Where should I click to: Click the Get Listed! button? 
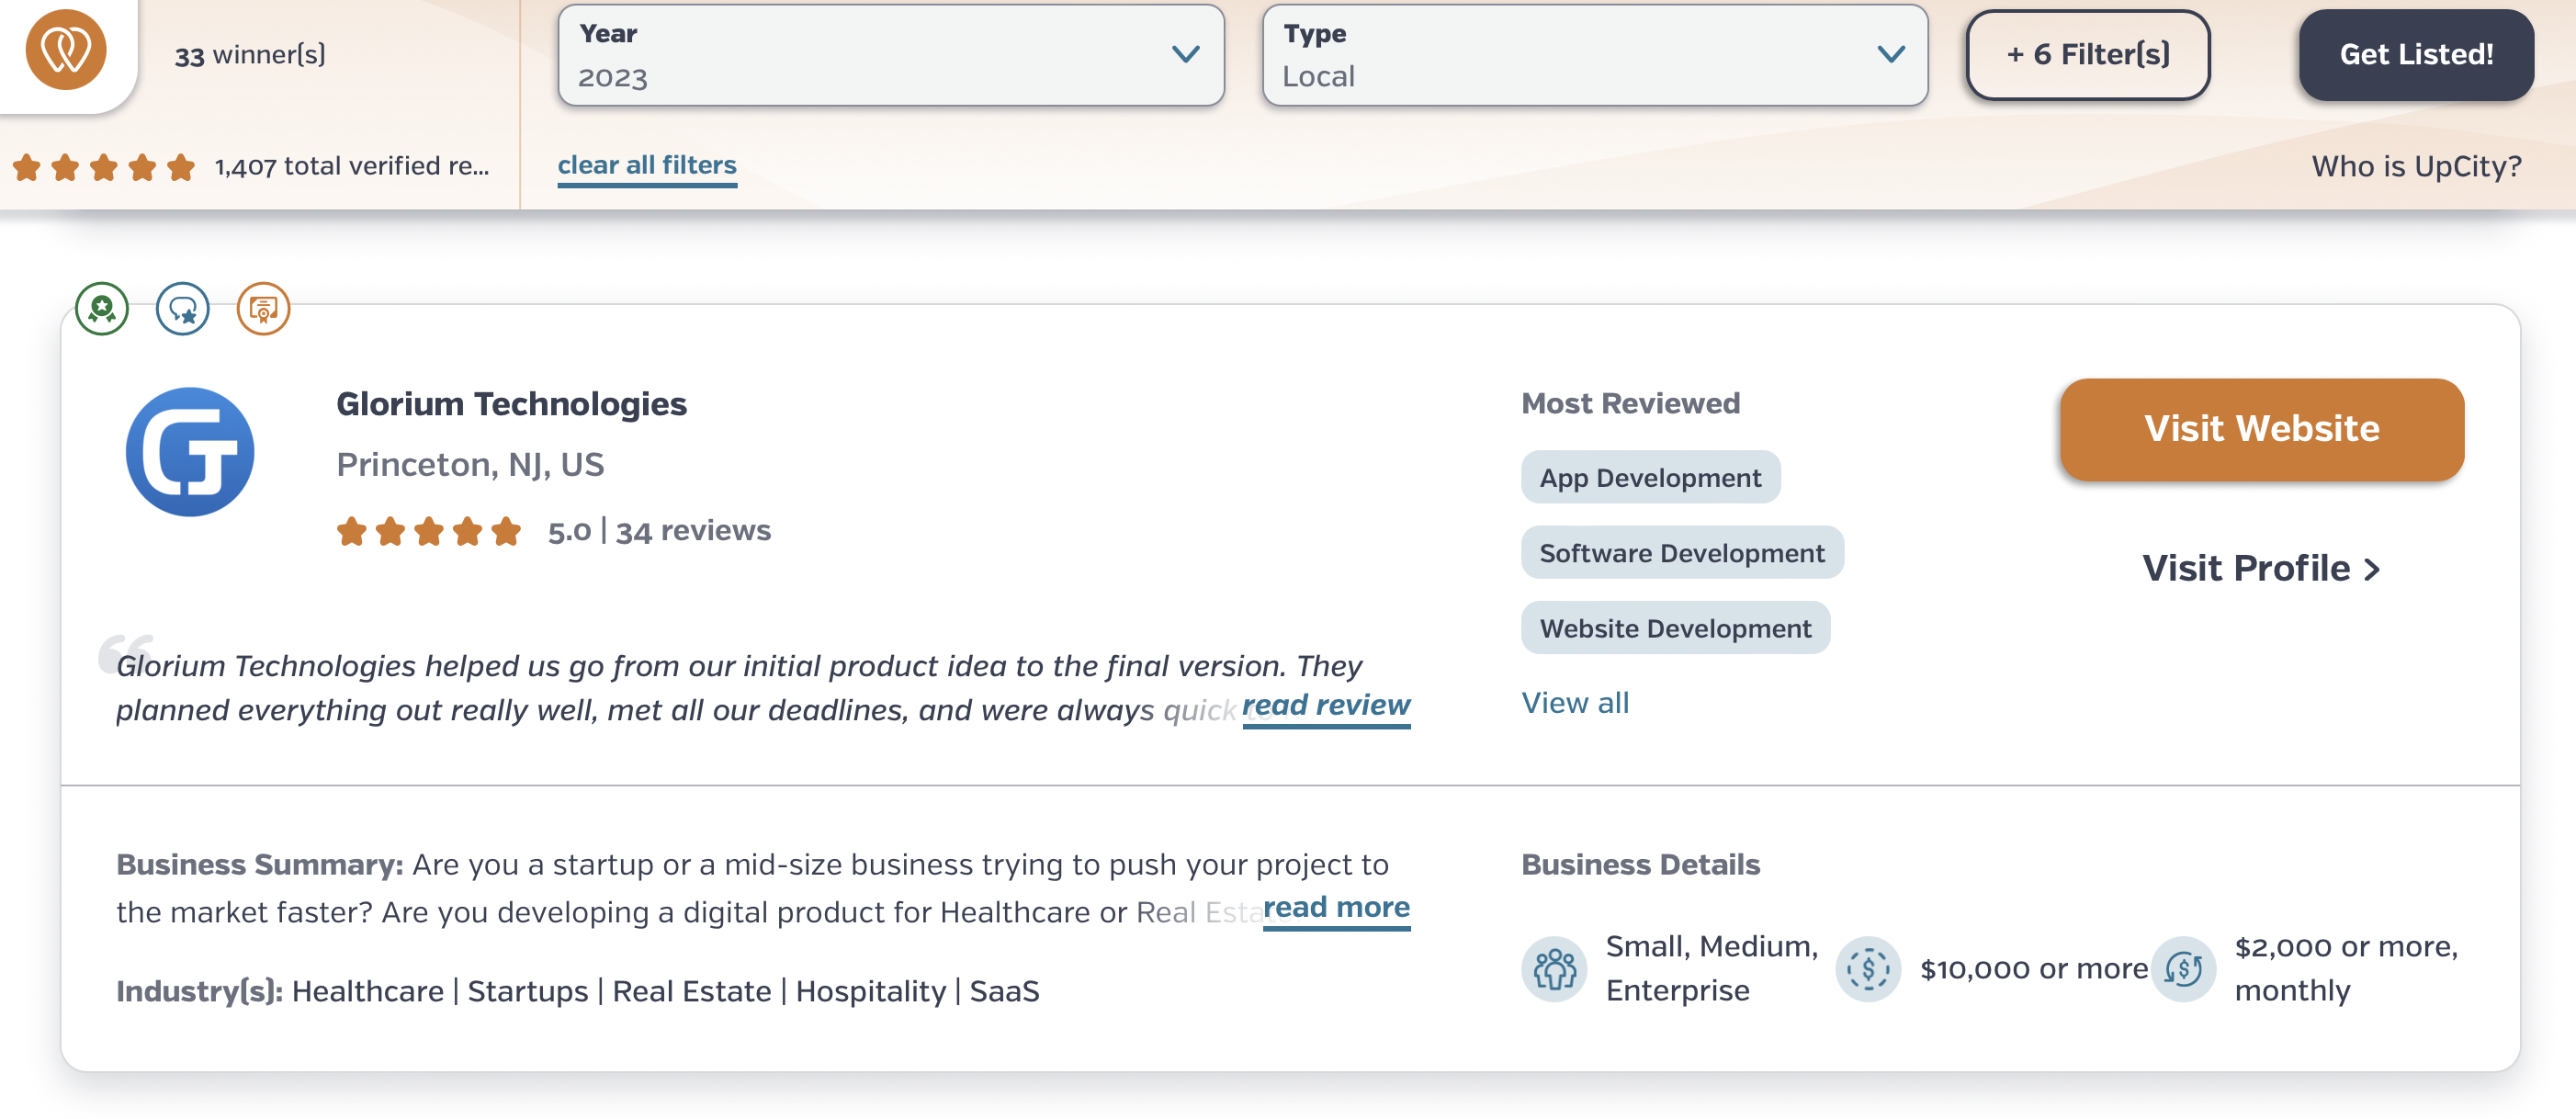[x=2416, y=55]
